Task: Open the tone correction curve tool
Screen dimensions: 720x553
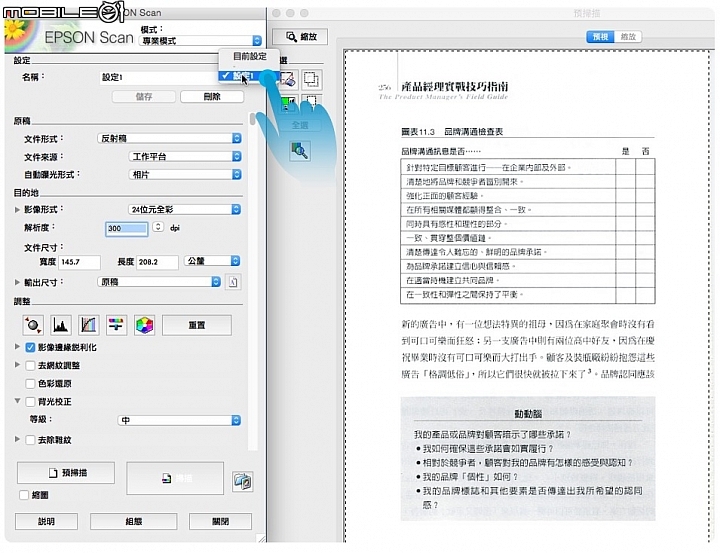Action: click(x=89, y=325)
